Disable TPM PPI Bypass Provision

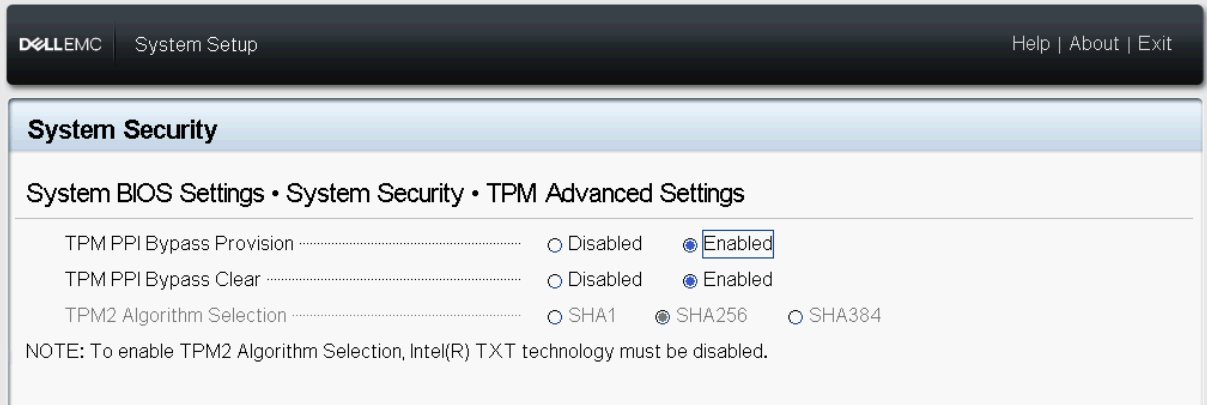(x=555, y=244)
